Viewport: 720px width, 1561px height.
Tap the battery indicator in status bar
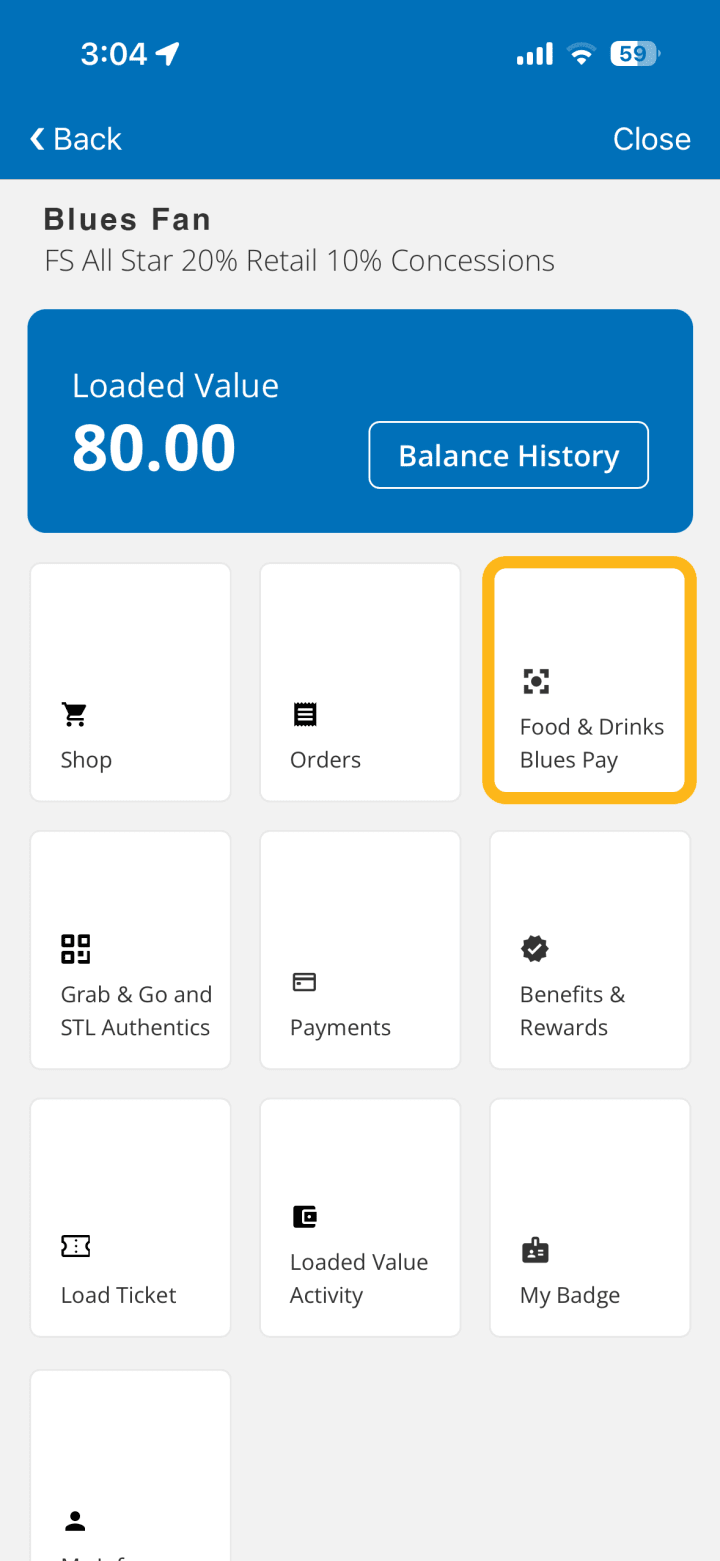pos(635,54)
